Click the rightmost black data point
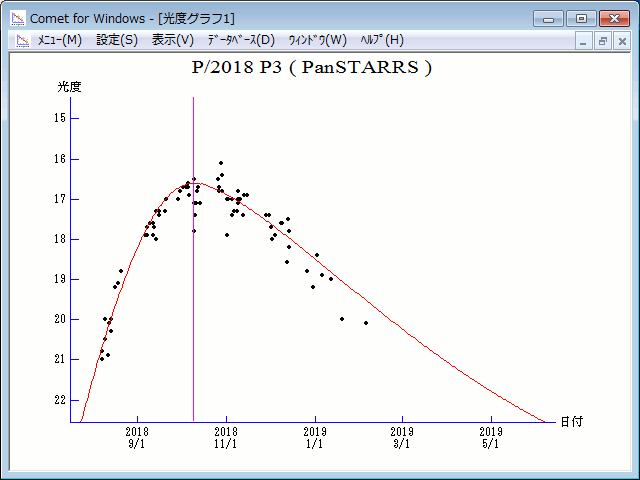640x480 pixels. [x=366, y=323]
